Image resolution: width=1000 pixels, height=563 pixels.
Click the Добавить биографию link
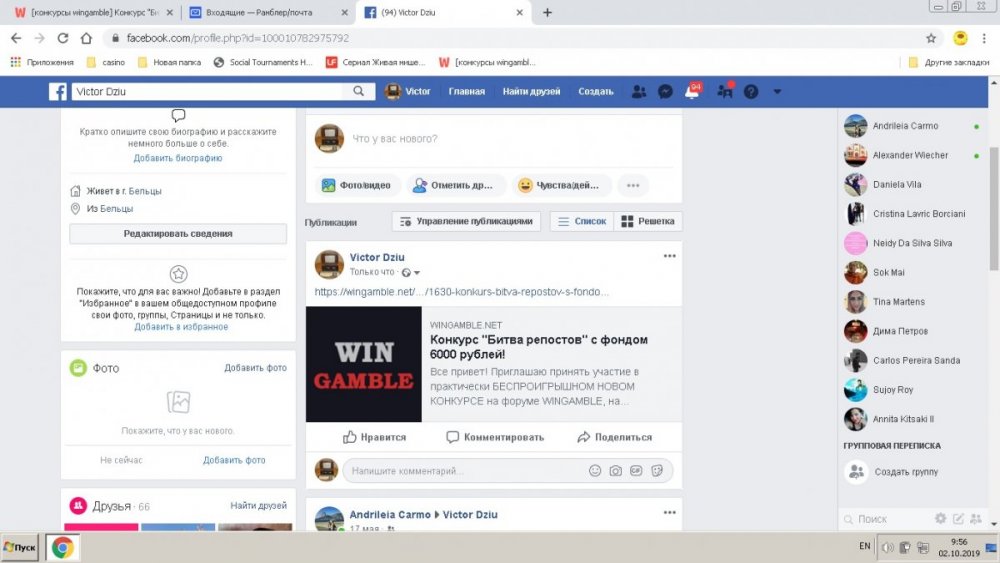click(x=178, y=158)
